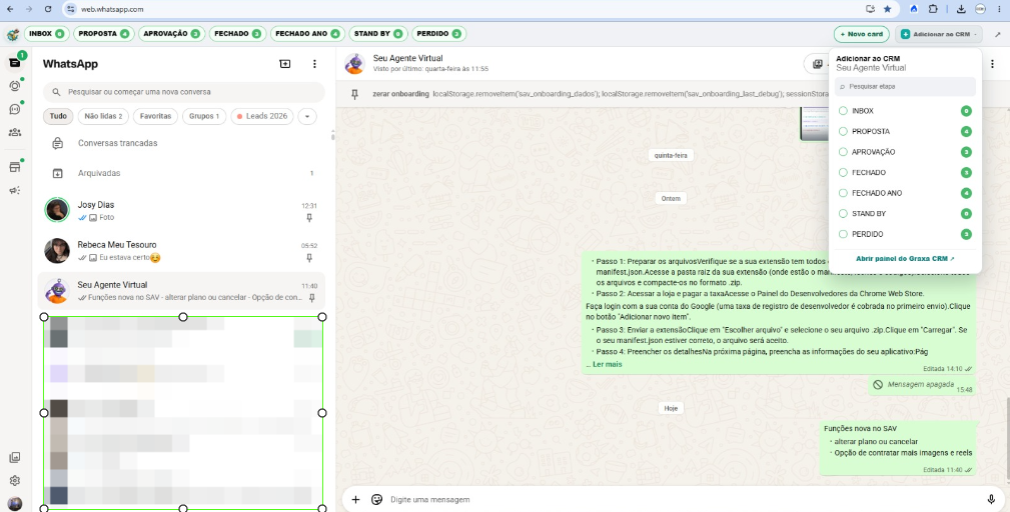
Task: Toggle pin on Josy Dias chat
Action: tap(309, 218)
